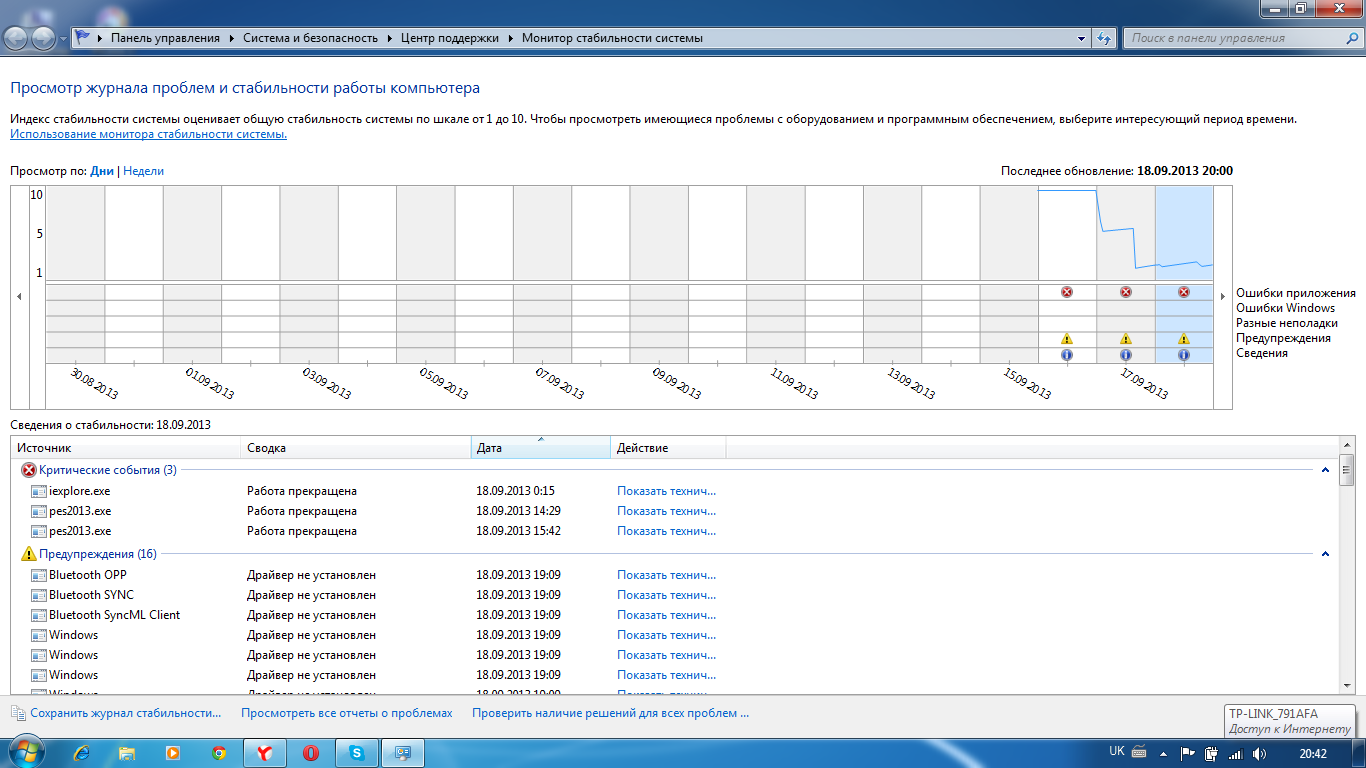
Task: Click the critical error icon for 17.09.2013
Action: coord(1126,292)
